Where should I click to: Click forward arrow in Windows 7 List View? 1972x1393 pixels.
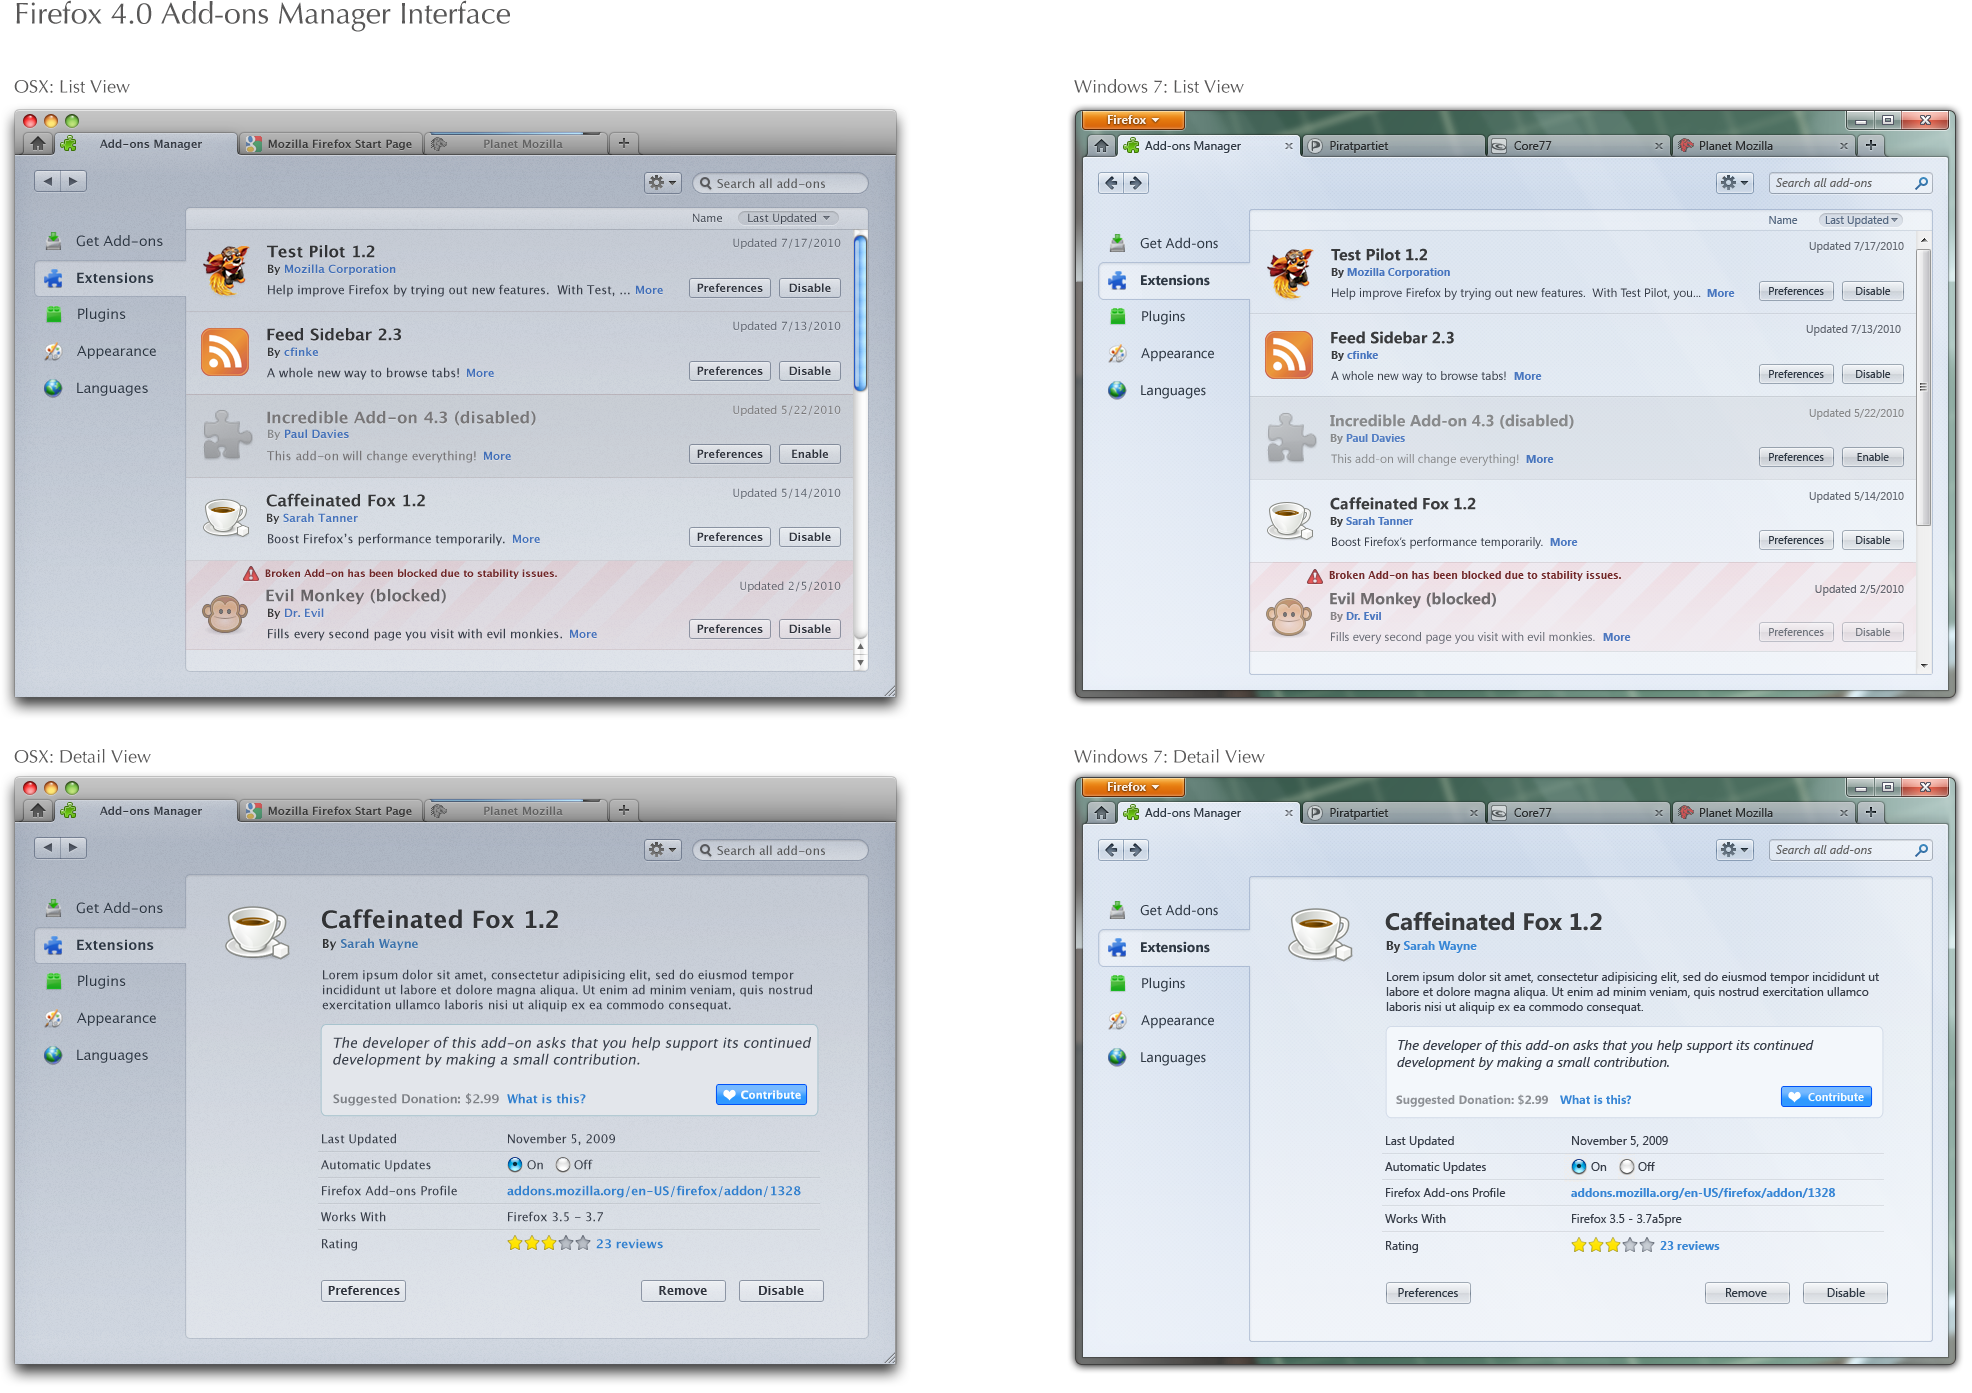(1136, 183)
